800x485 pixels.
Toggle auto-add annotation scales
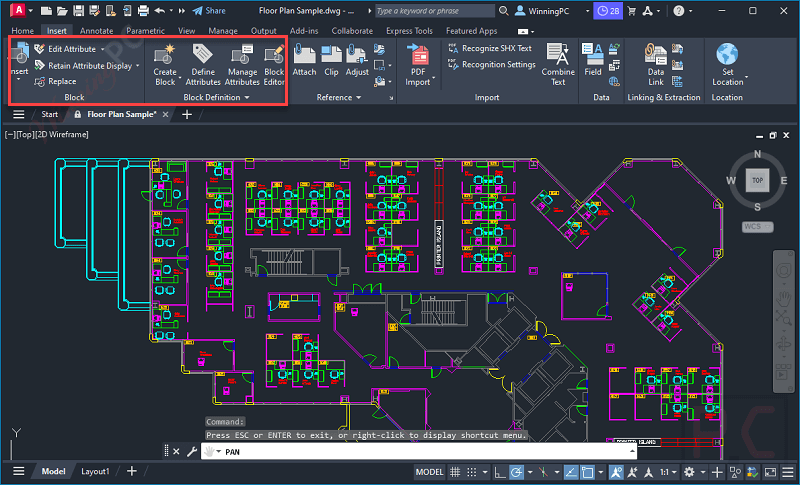633,472
